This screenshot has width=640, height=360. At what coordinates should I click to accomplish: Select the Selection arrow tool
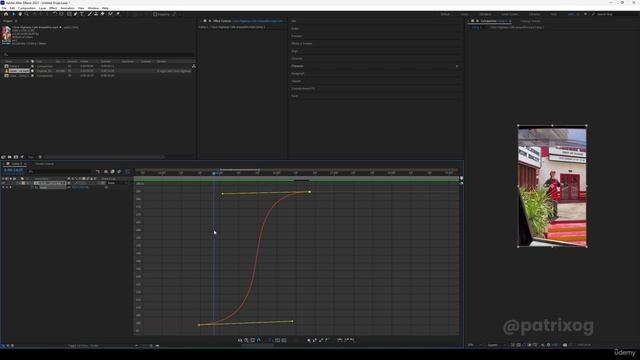click(x=13, y=14)
